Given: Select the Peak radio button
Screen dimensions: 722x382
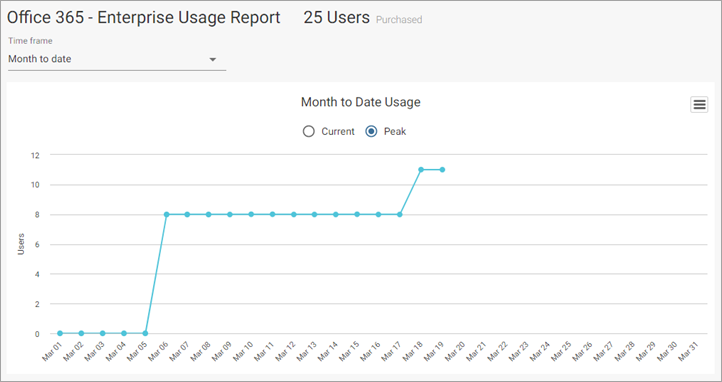Looking at the screenshot, I should 371,132.
